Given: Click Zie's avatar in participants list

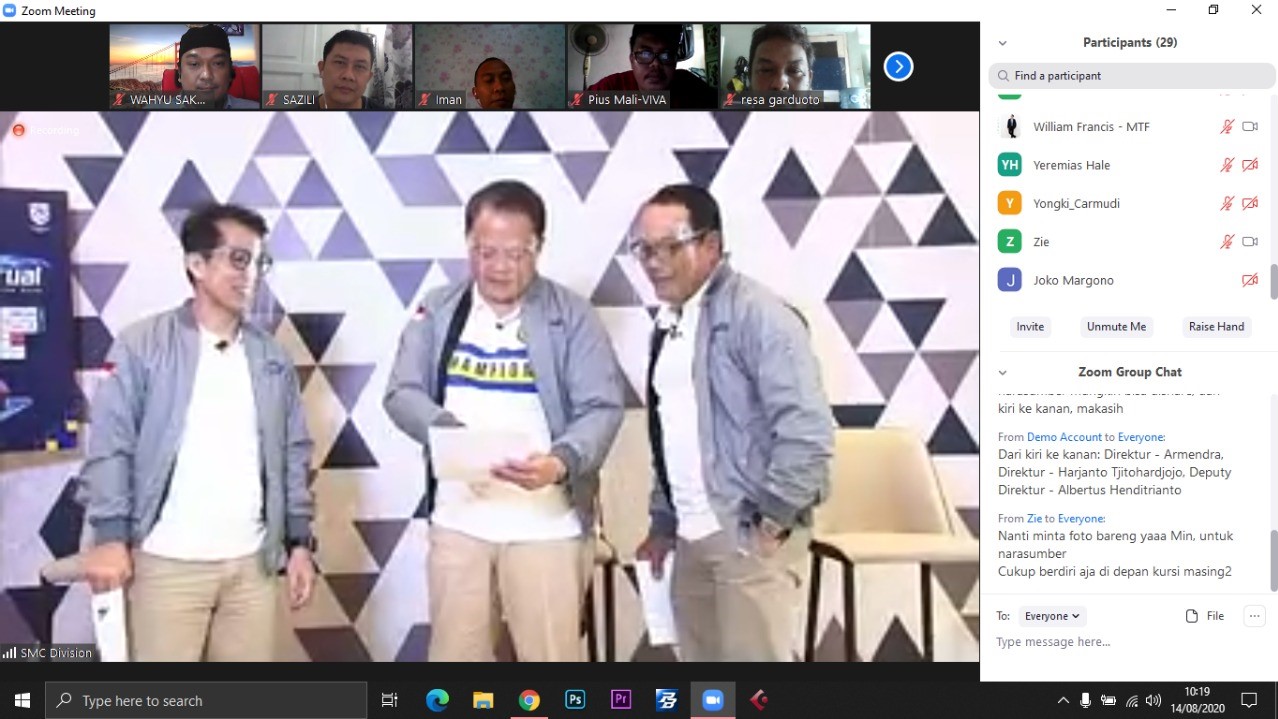Looking at the screenshot, I should [1010, 242].
